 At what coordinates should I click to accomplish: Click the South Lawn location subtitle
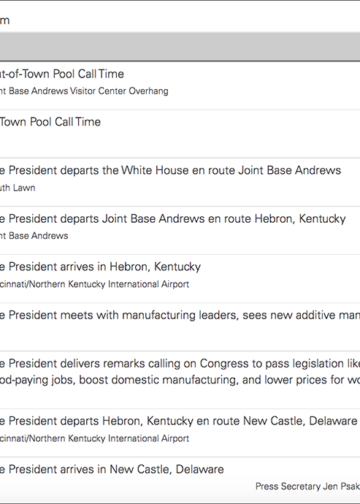coord(18,188)
